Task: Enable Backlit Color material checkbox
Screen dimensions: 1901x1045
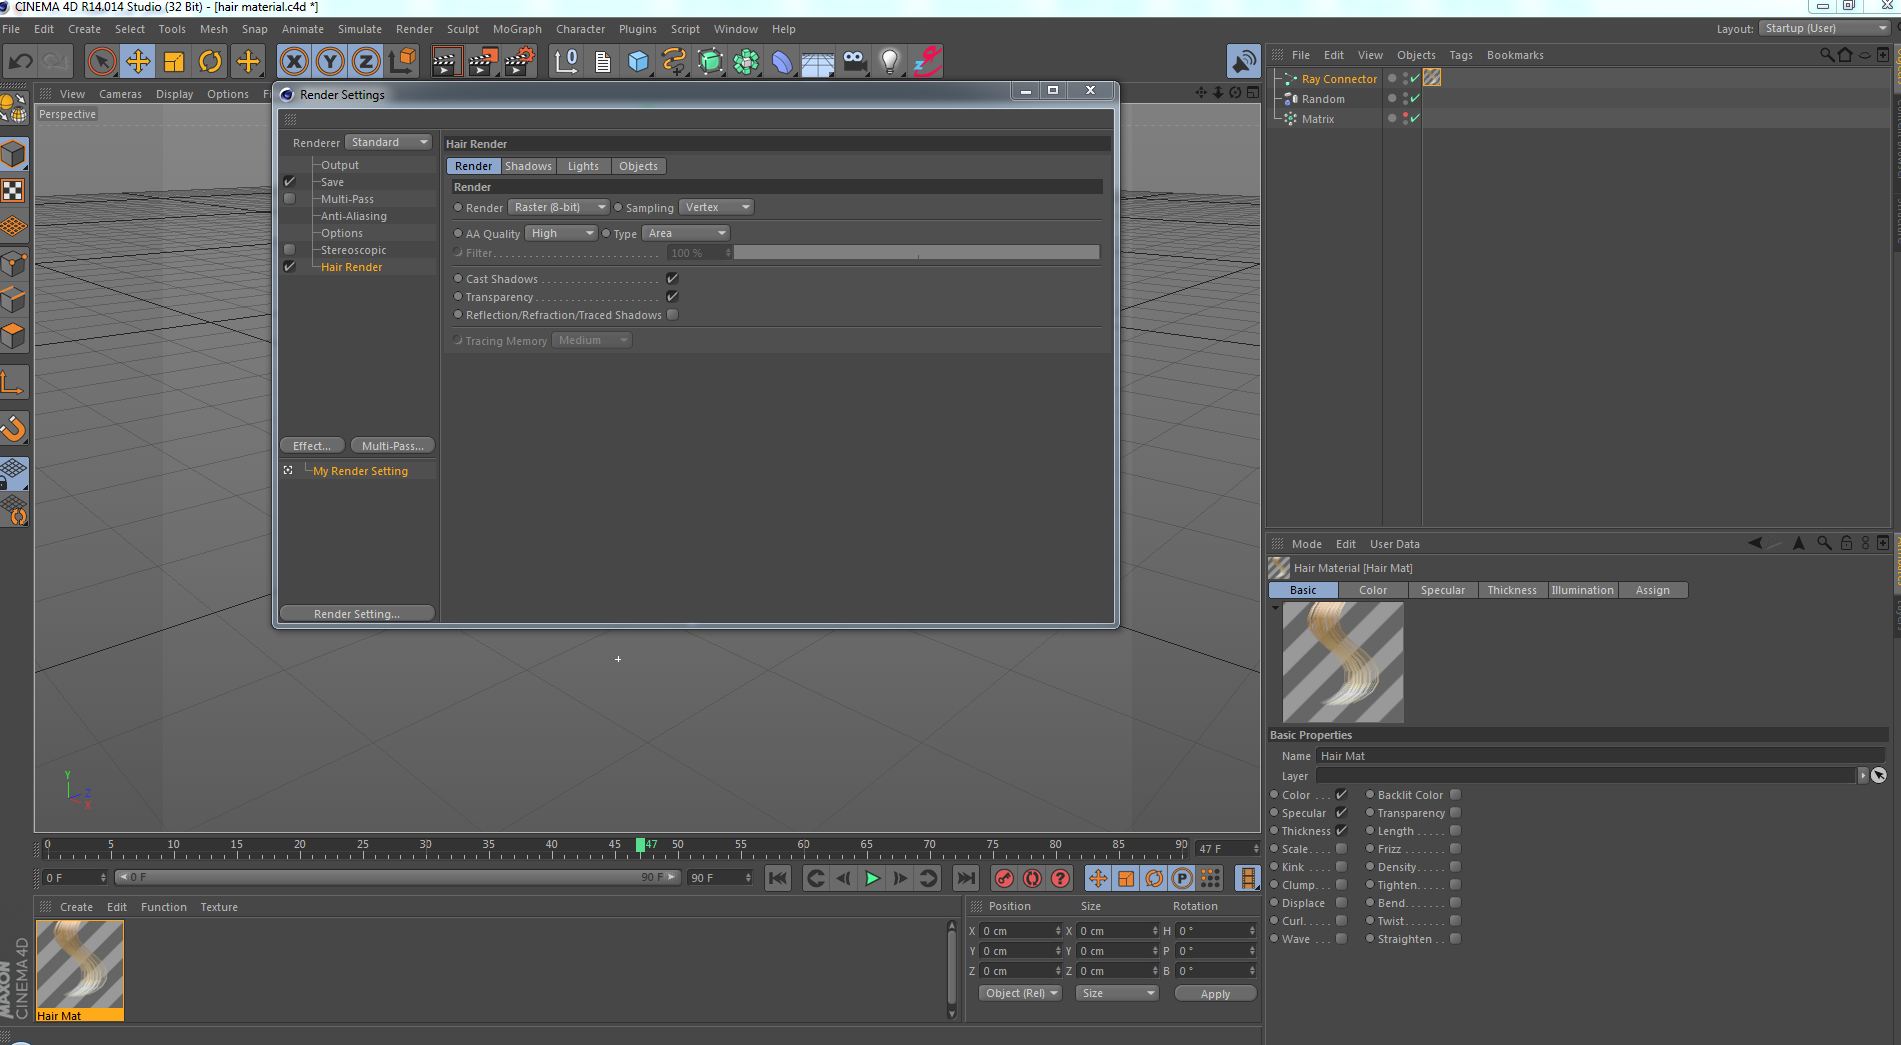Action: point(1455,795)
